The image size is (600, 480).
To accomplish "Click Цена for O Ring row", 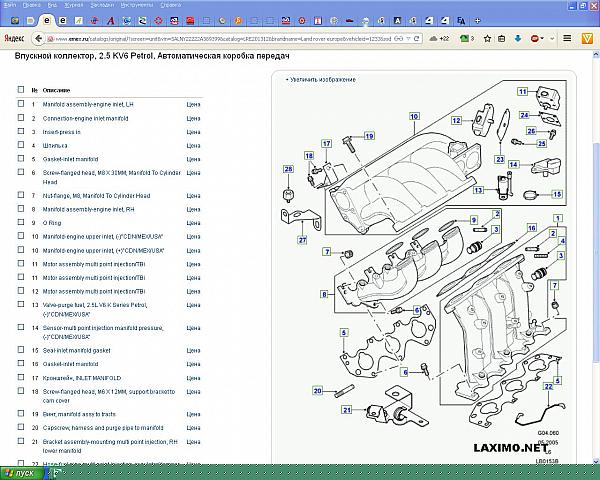I will click(193, 223).
